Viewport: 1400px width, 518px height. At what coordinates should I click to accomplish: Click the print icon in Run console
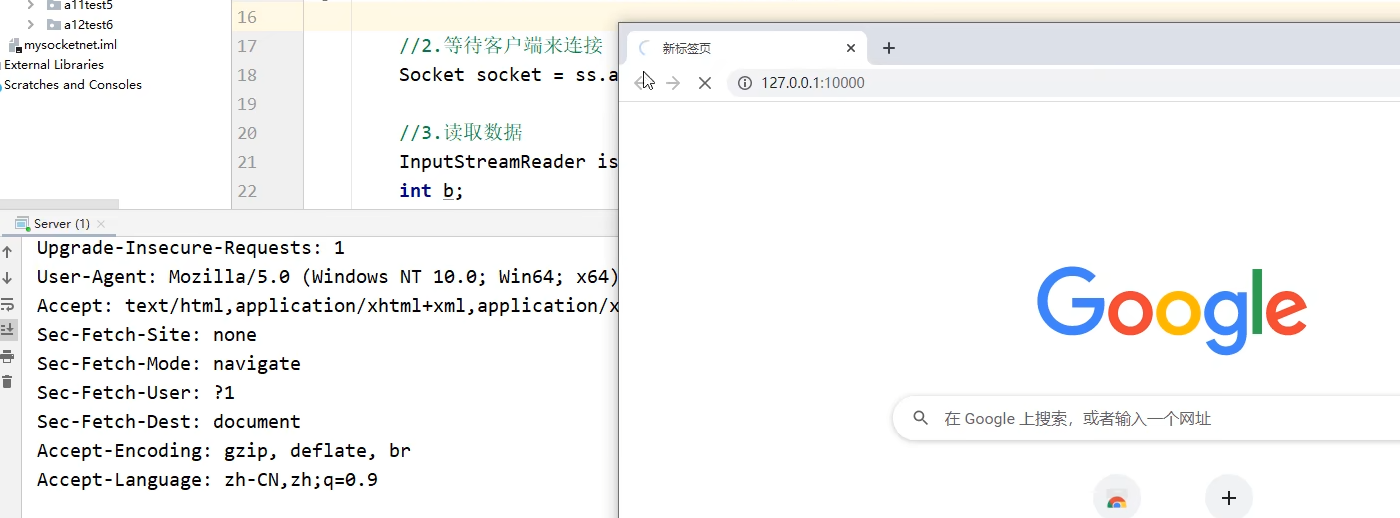tap(7, 356)
